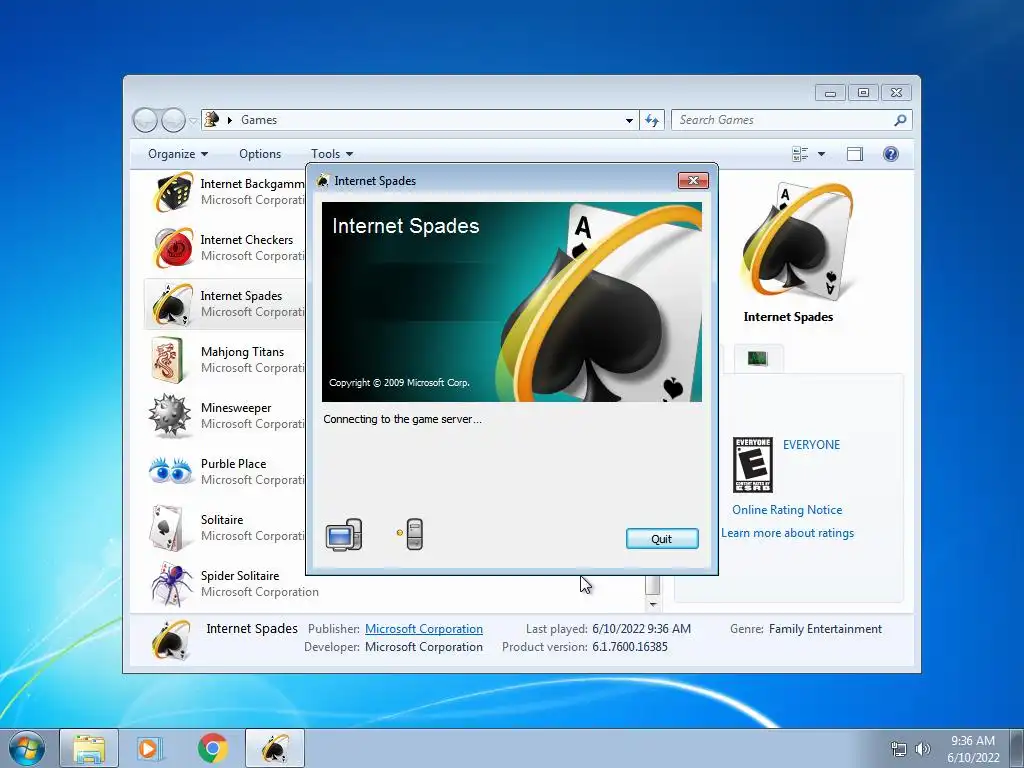Open the view options dropdown arrow
Viewport: 1024px width, 768px height.
coord(821,154)
